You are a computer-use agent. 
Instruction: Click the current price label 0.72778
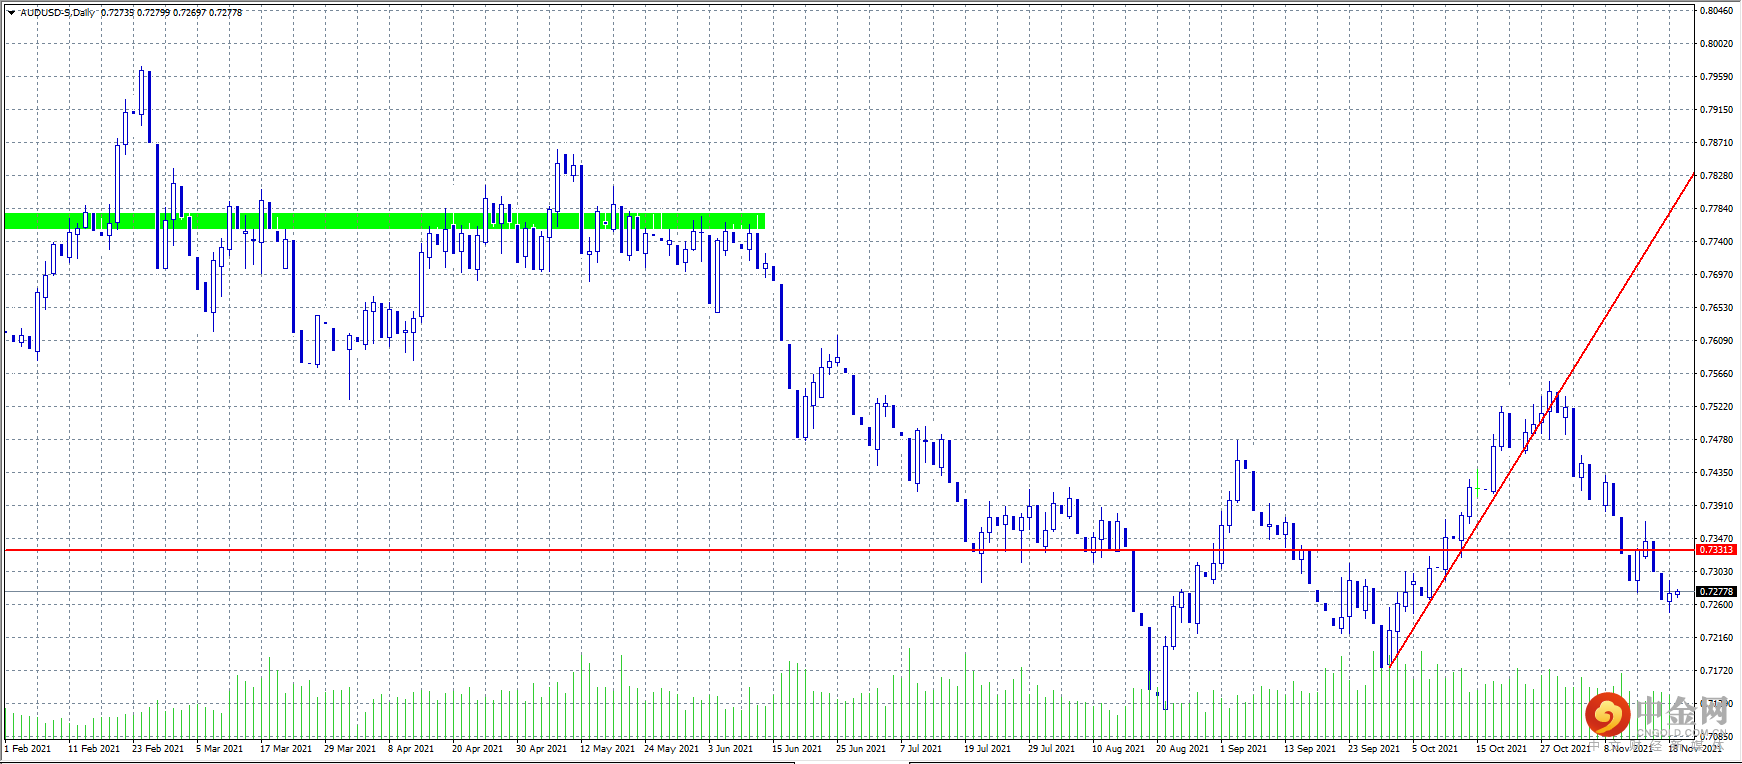(x=1717, y=592)
